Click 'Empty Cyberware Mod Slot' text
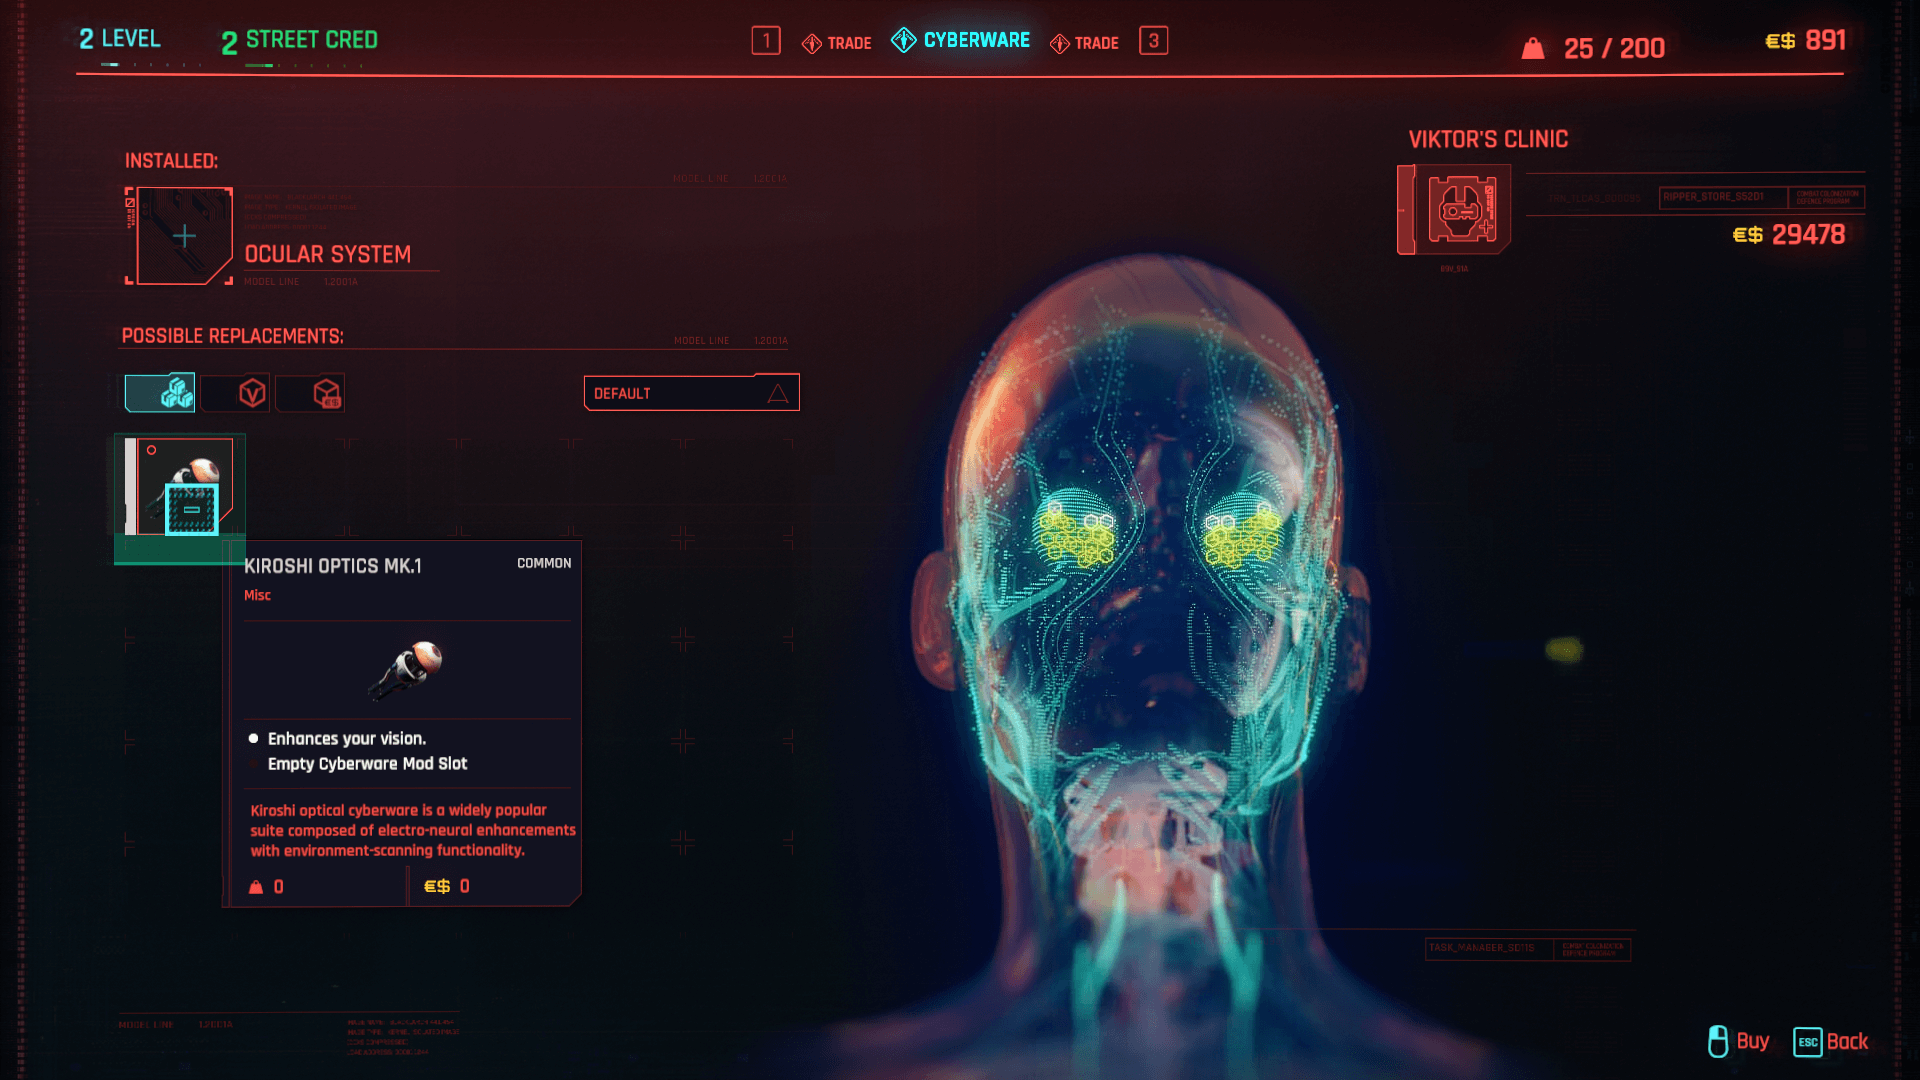1920x1080 pixels. coord(367,764)
